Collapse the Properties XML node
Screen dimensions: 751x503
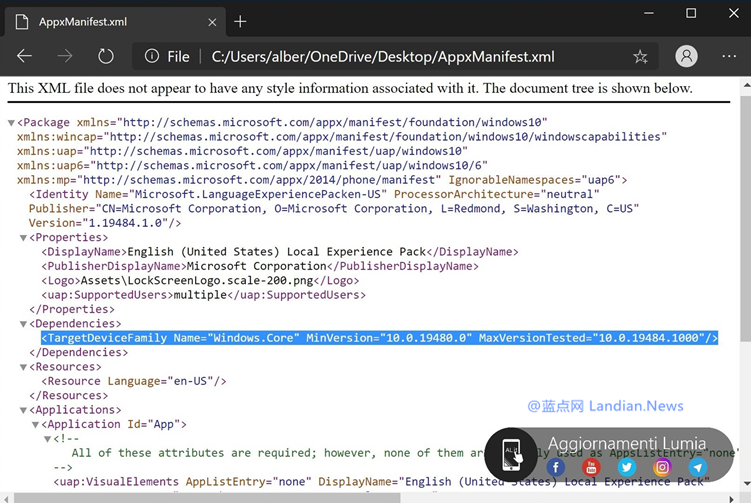(x=24, y=238)
